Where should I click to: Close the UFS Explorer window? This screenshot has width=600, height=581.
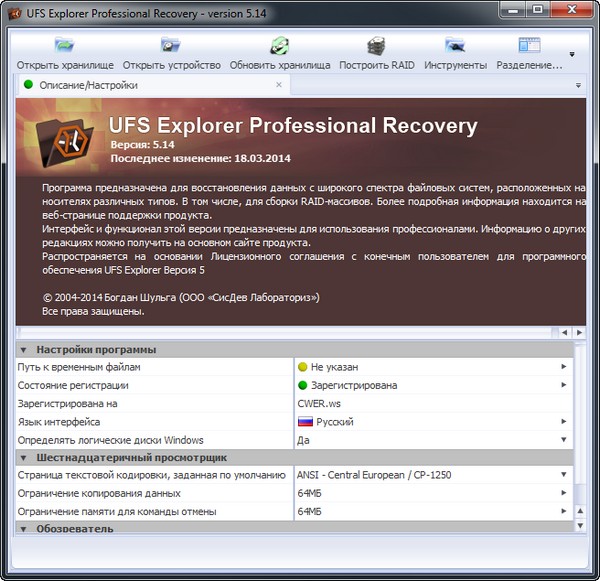[x=572, y=10]
